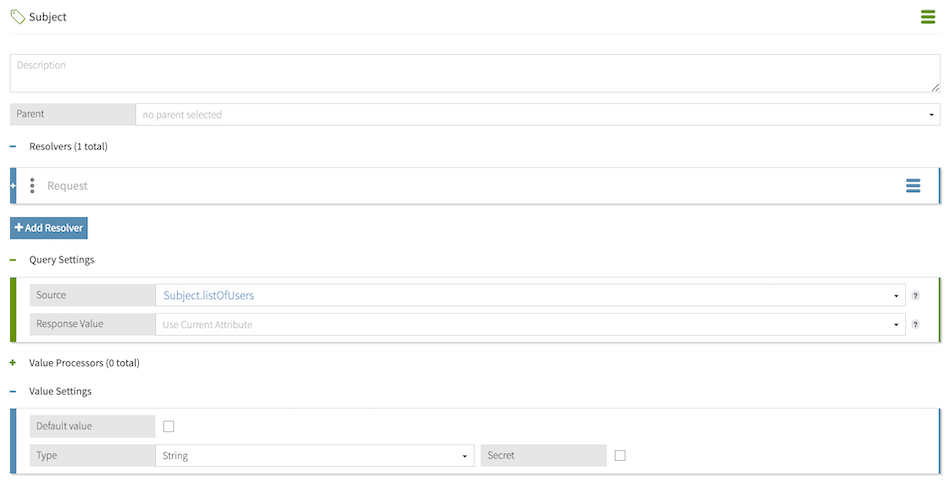Toggle the Default value checkbox
Screen dimensions: 950x486
(168, 426)
